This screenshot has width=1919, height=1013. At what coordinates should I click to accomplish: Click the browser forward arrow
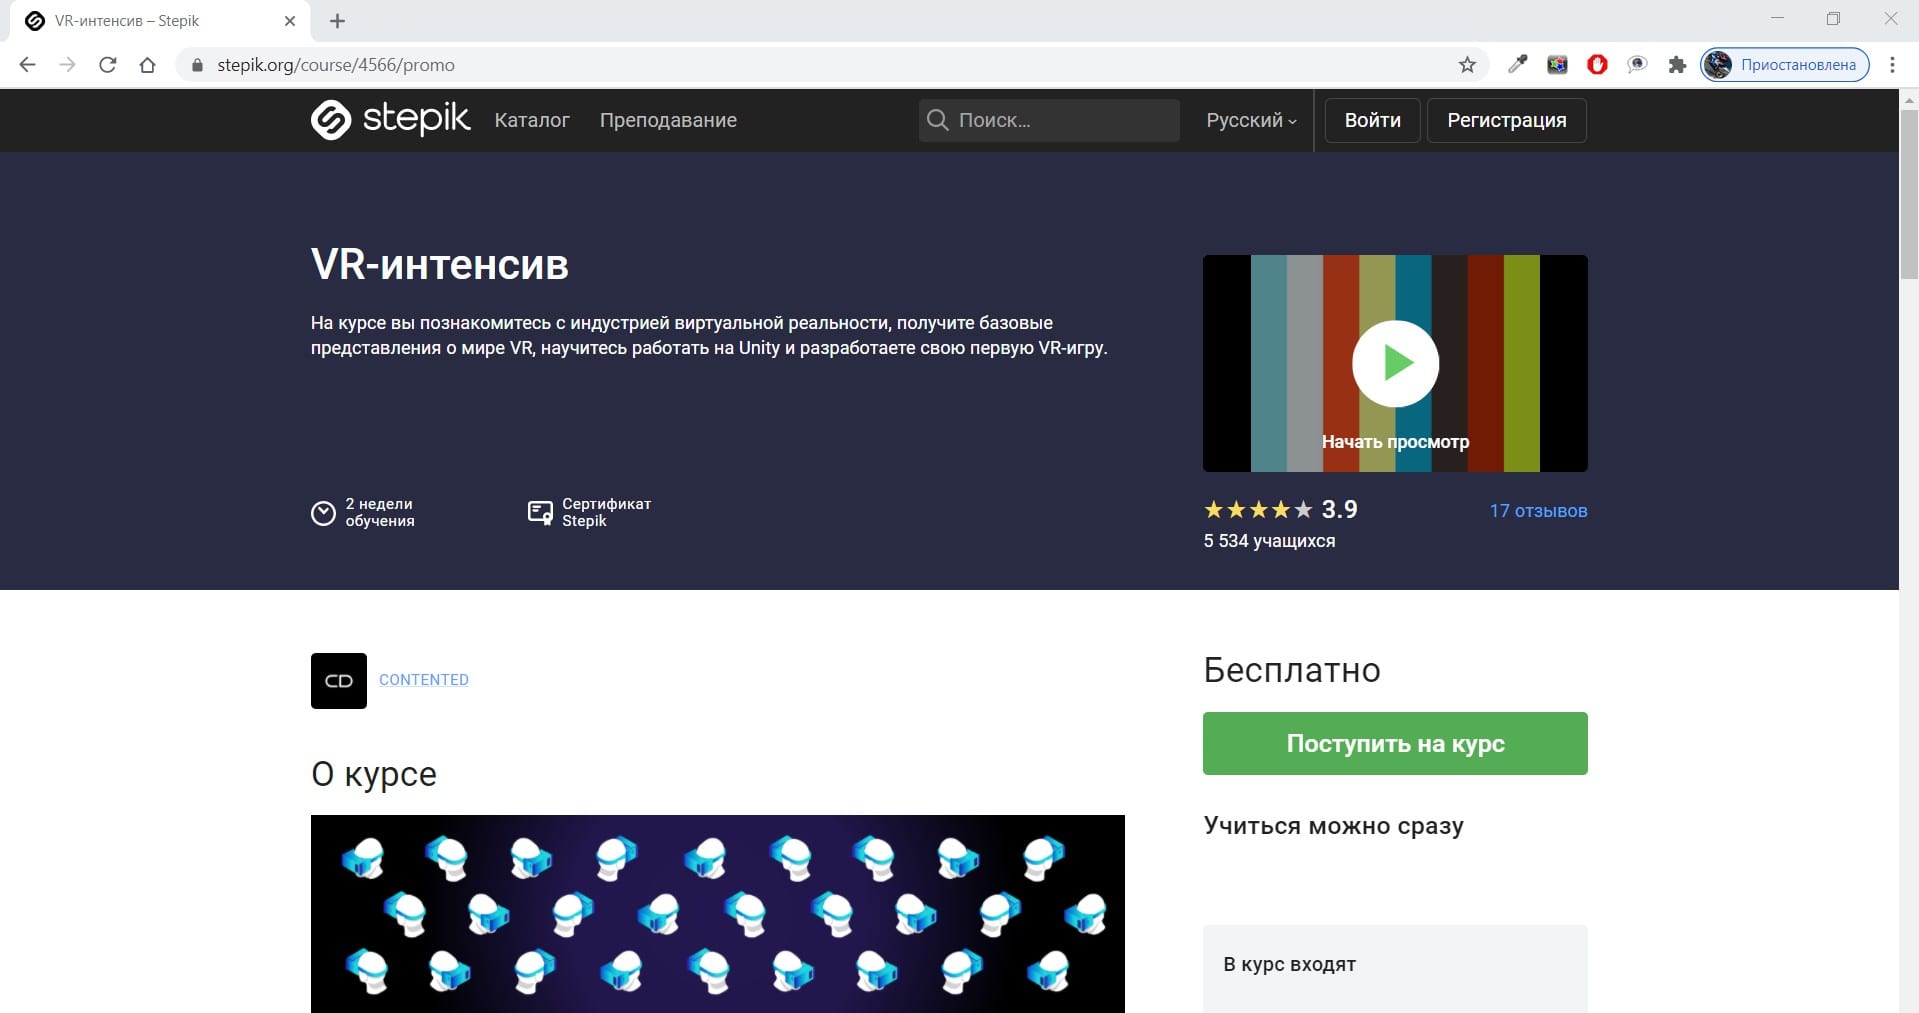[67, 65]
